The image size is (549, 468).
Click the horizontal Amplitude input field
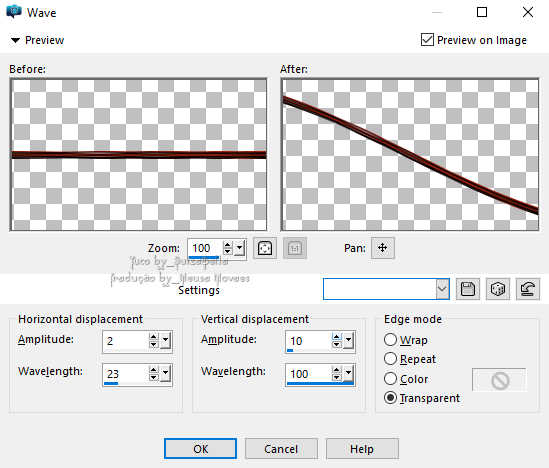pos(125,341)
